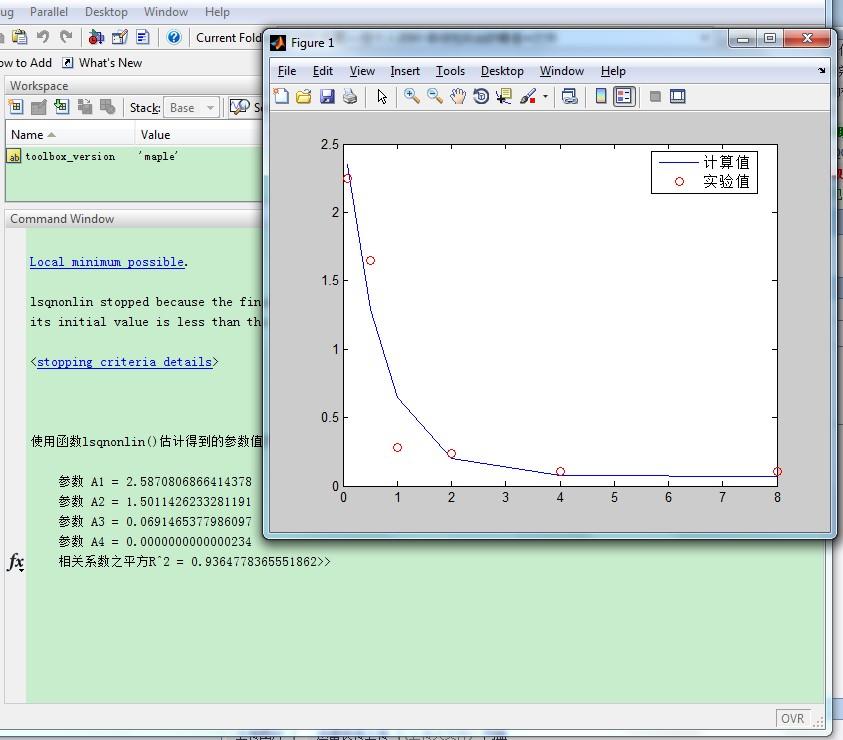Open Help menu in MATLAB main window
This screenshot has height=740, width=843.
[217, 12]
